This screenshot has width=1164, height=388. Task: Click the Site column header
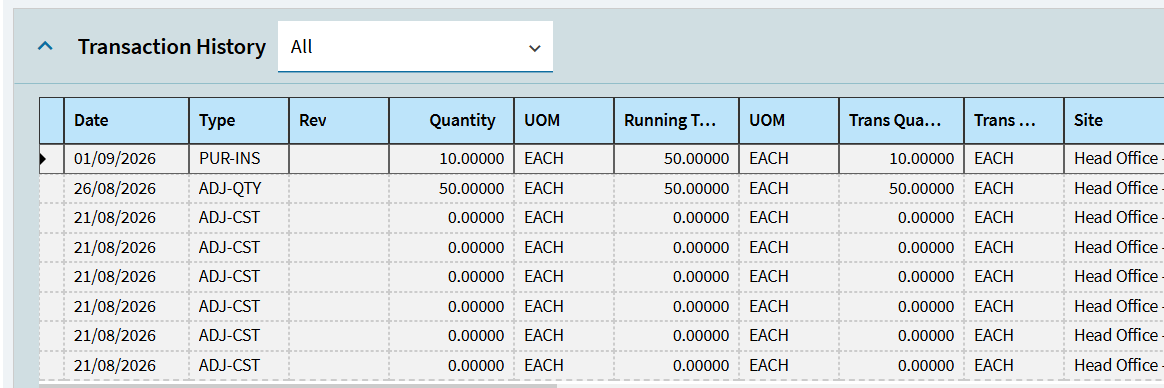pos(1114,120)
